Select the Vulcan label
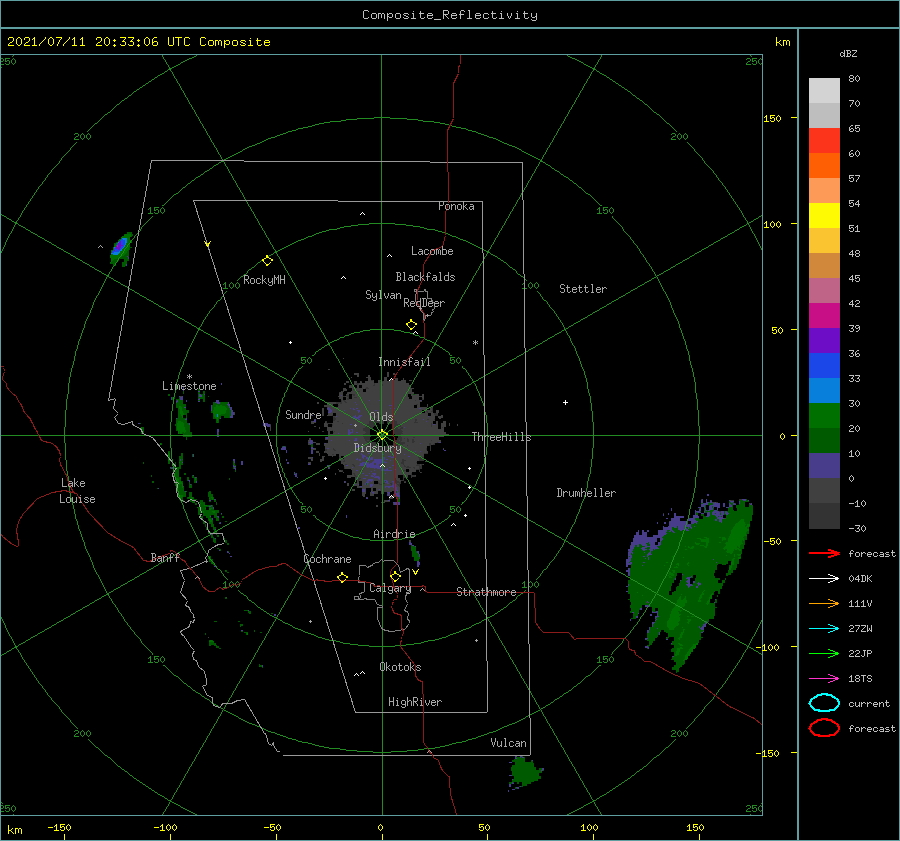900x841 pixels. tap(509, 743)
